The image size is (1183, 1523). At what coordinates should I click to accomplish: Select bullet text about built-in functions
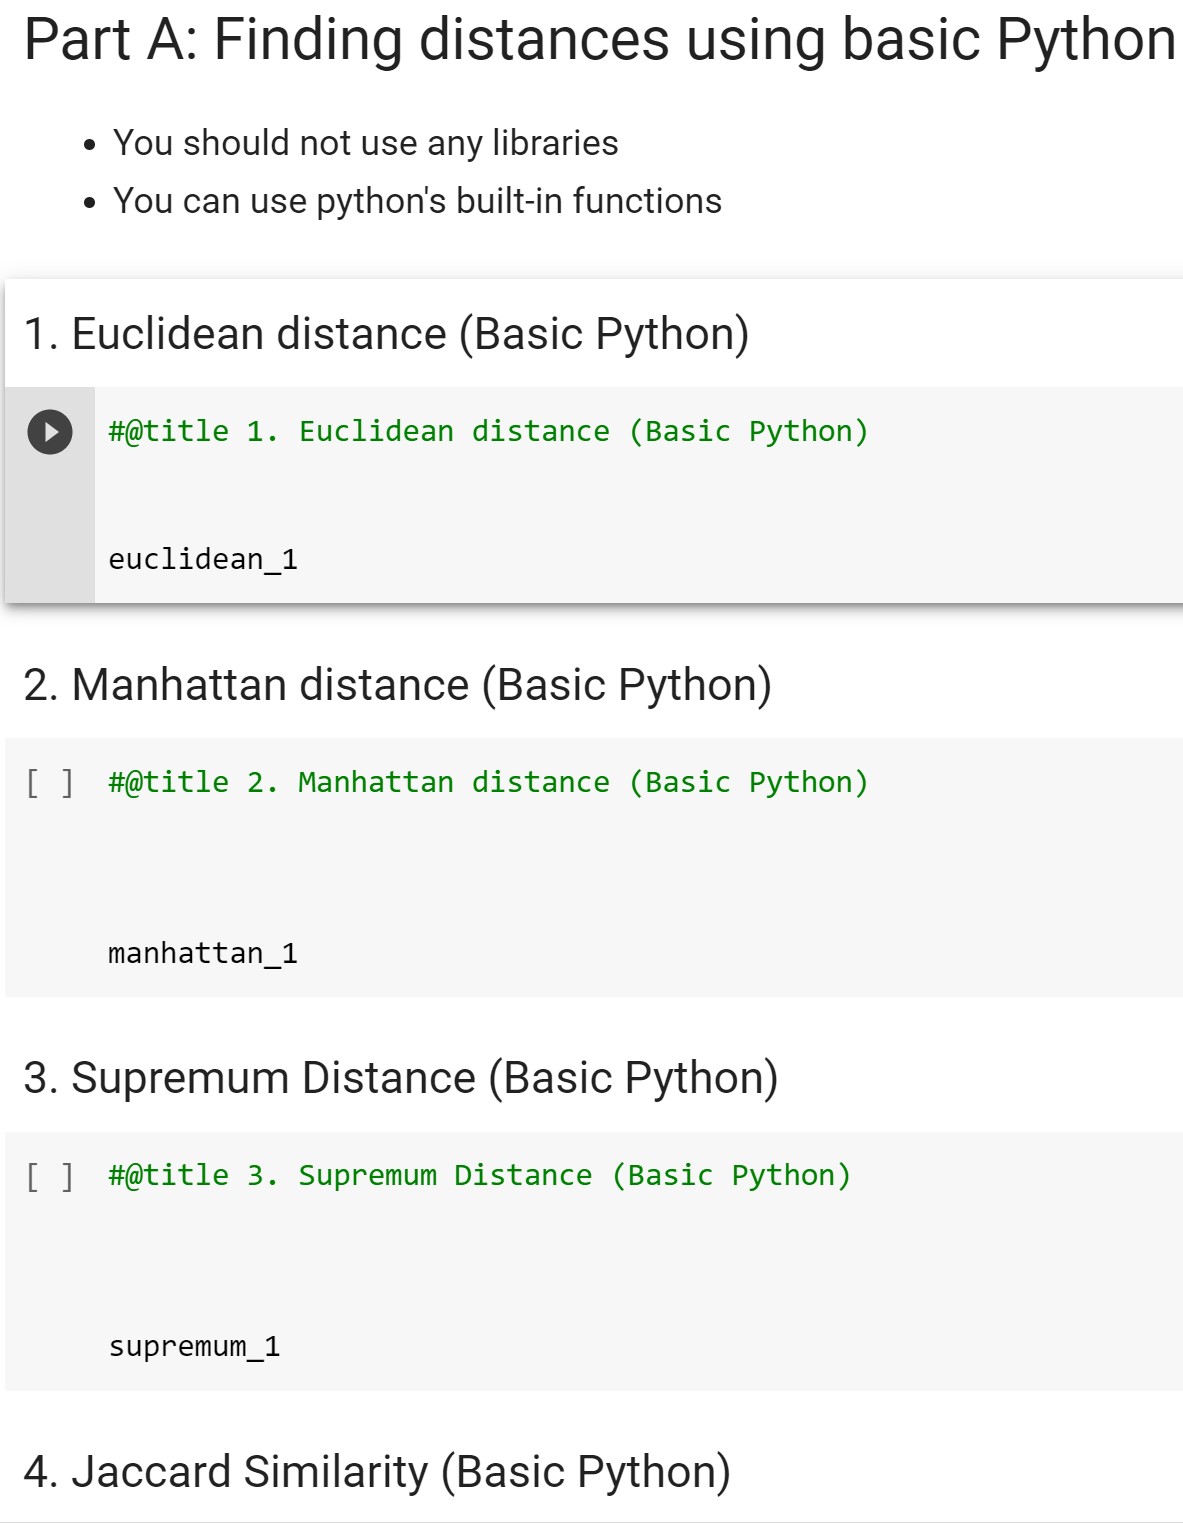(417, 200)
